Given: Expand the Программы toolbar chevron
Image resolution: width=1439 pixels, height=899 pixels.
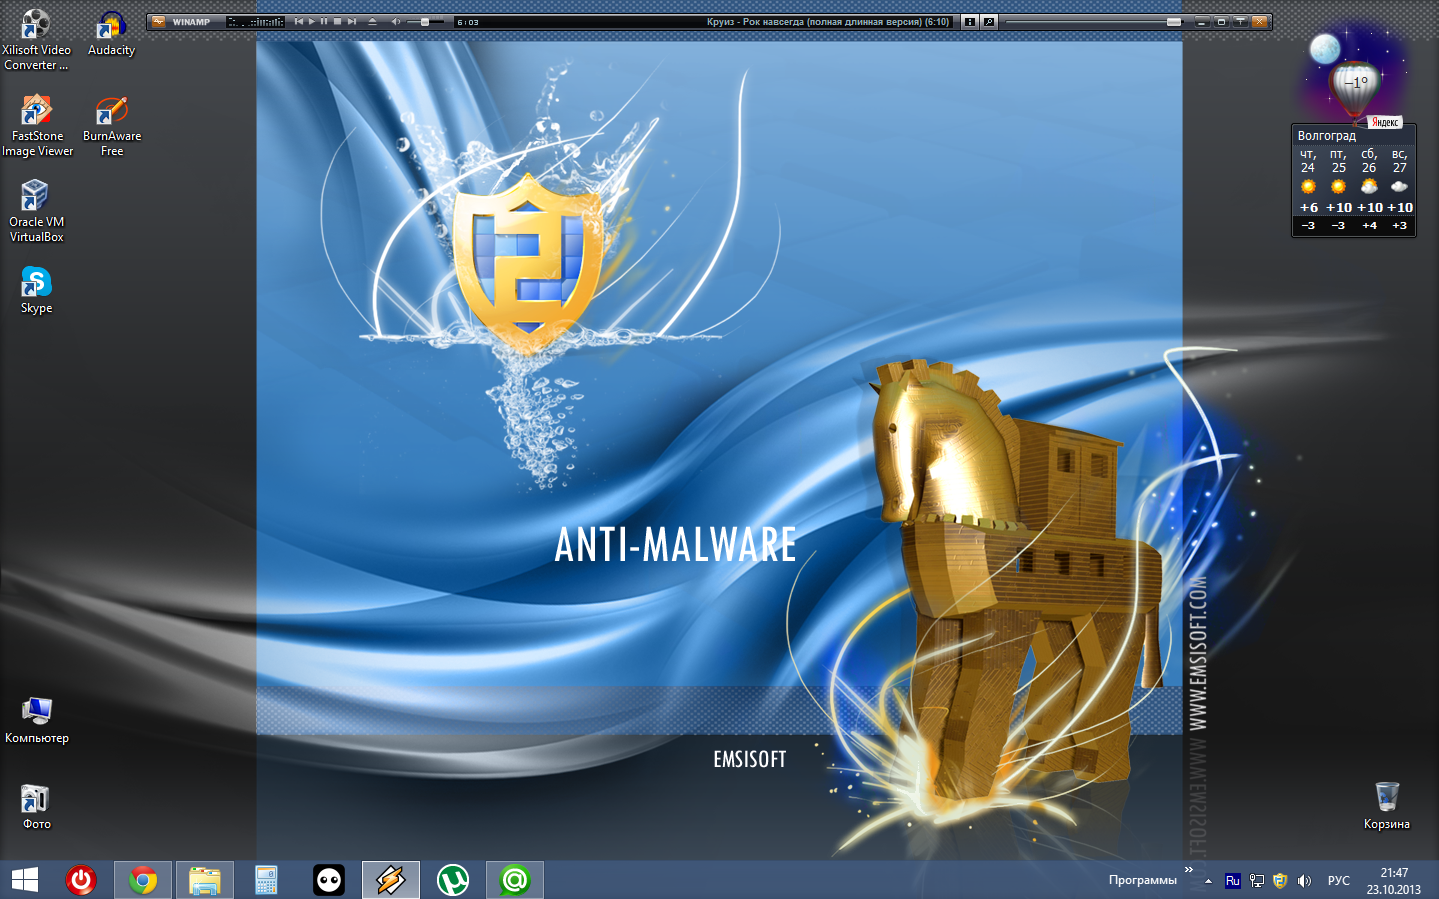Looking at the screenshot, I should point(1189,870).
